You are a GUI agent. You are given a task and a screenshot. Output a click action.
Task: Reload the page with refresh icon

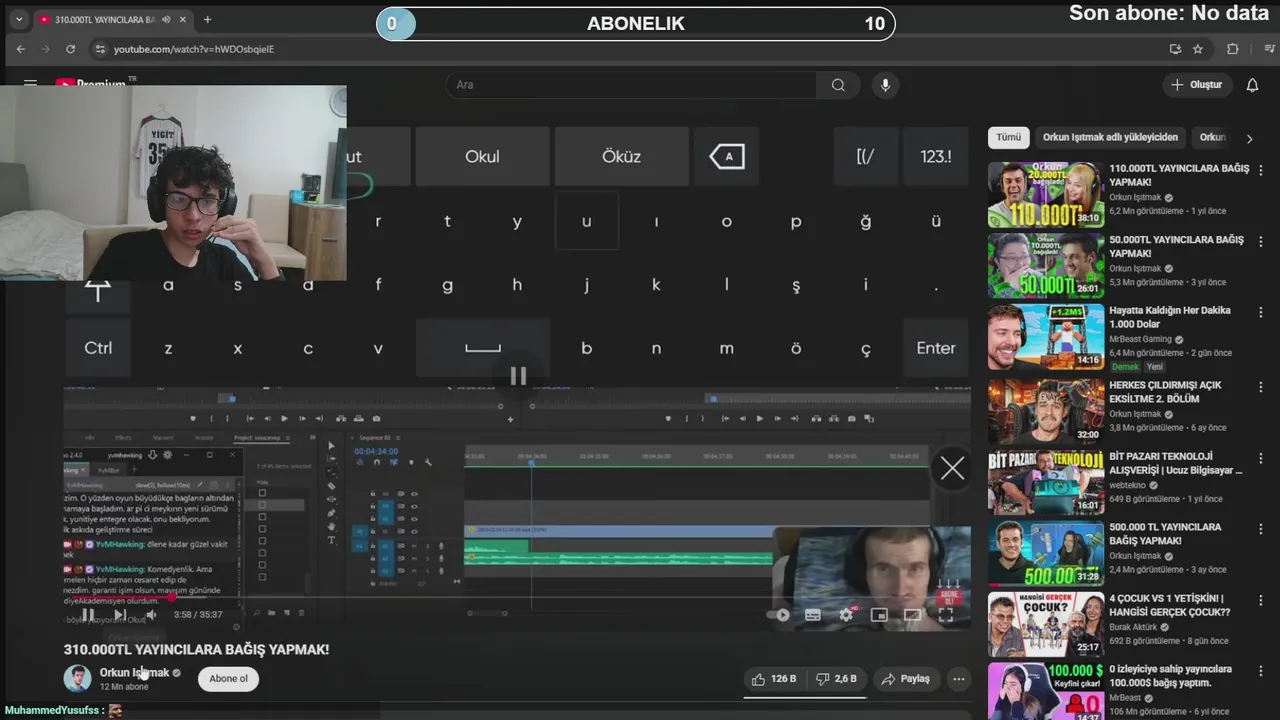pos(70,49)
